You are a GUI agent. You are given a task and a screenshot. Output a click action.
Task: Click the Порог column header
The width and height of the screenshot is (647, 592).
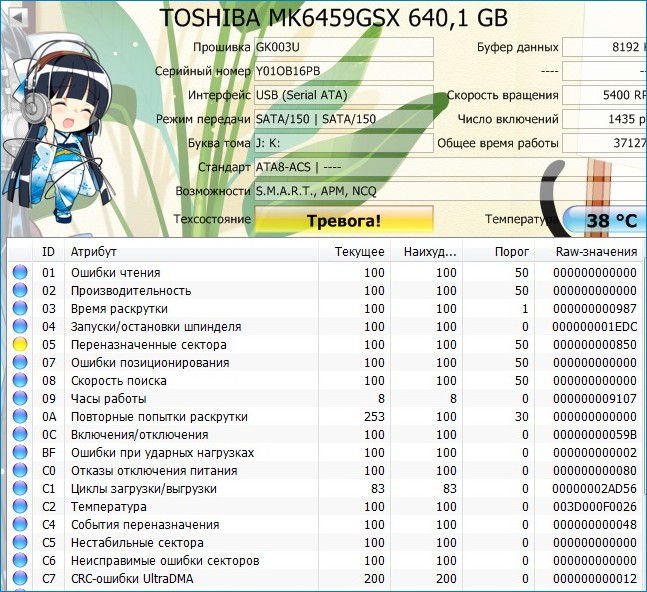click(x=512, y=252)
